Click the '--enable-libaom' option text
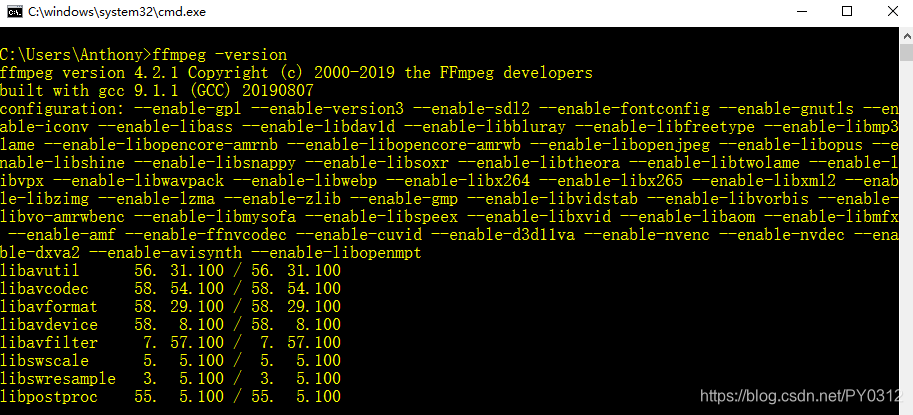 click(688, 217)
